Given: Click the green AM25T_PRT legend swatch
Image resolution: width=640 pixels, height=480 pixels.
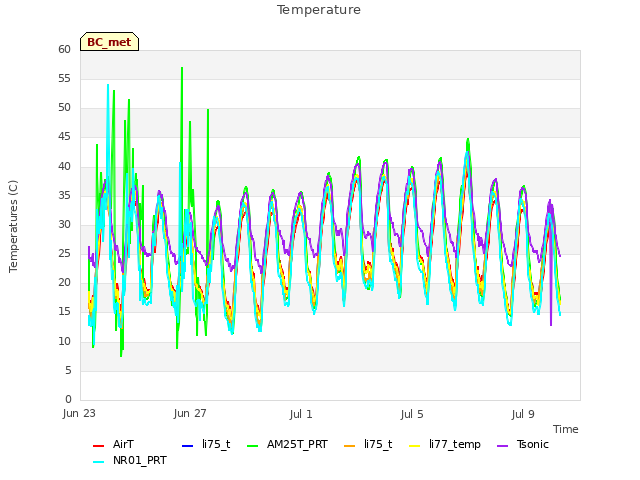Looking at the screenshot, I should click(253, 446).
